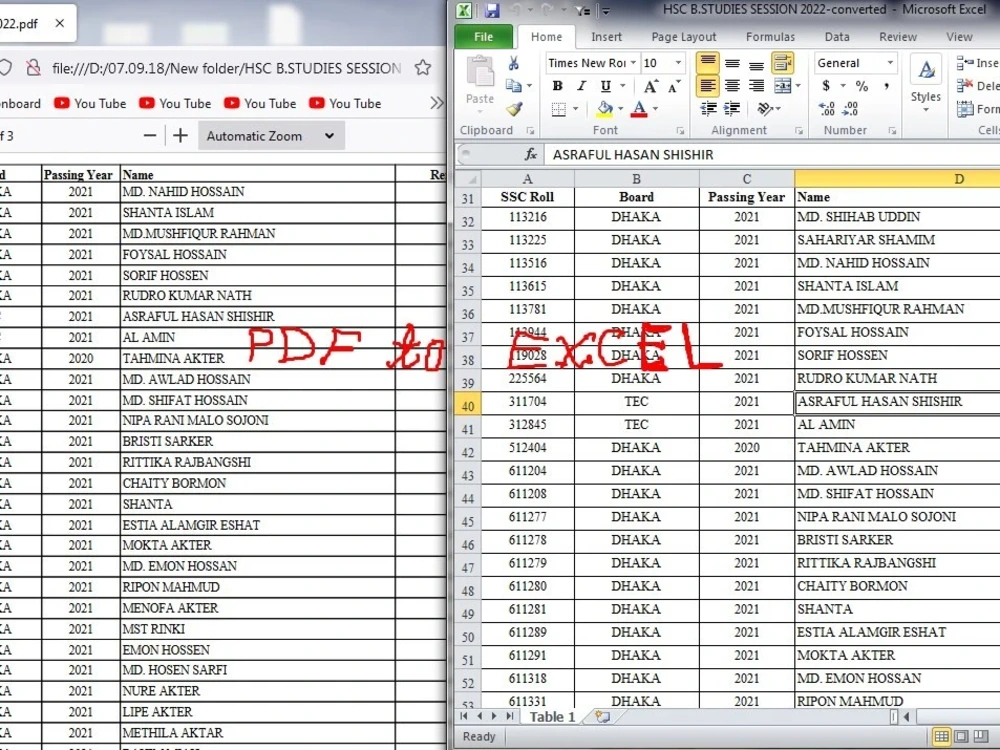The height and width of the screenshot is (750, 1000).
Task: Open the Data ribbon tab
Action: [x=837, y=37]
